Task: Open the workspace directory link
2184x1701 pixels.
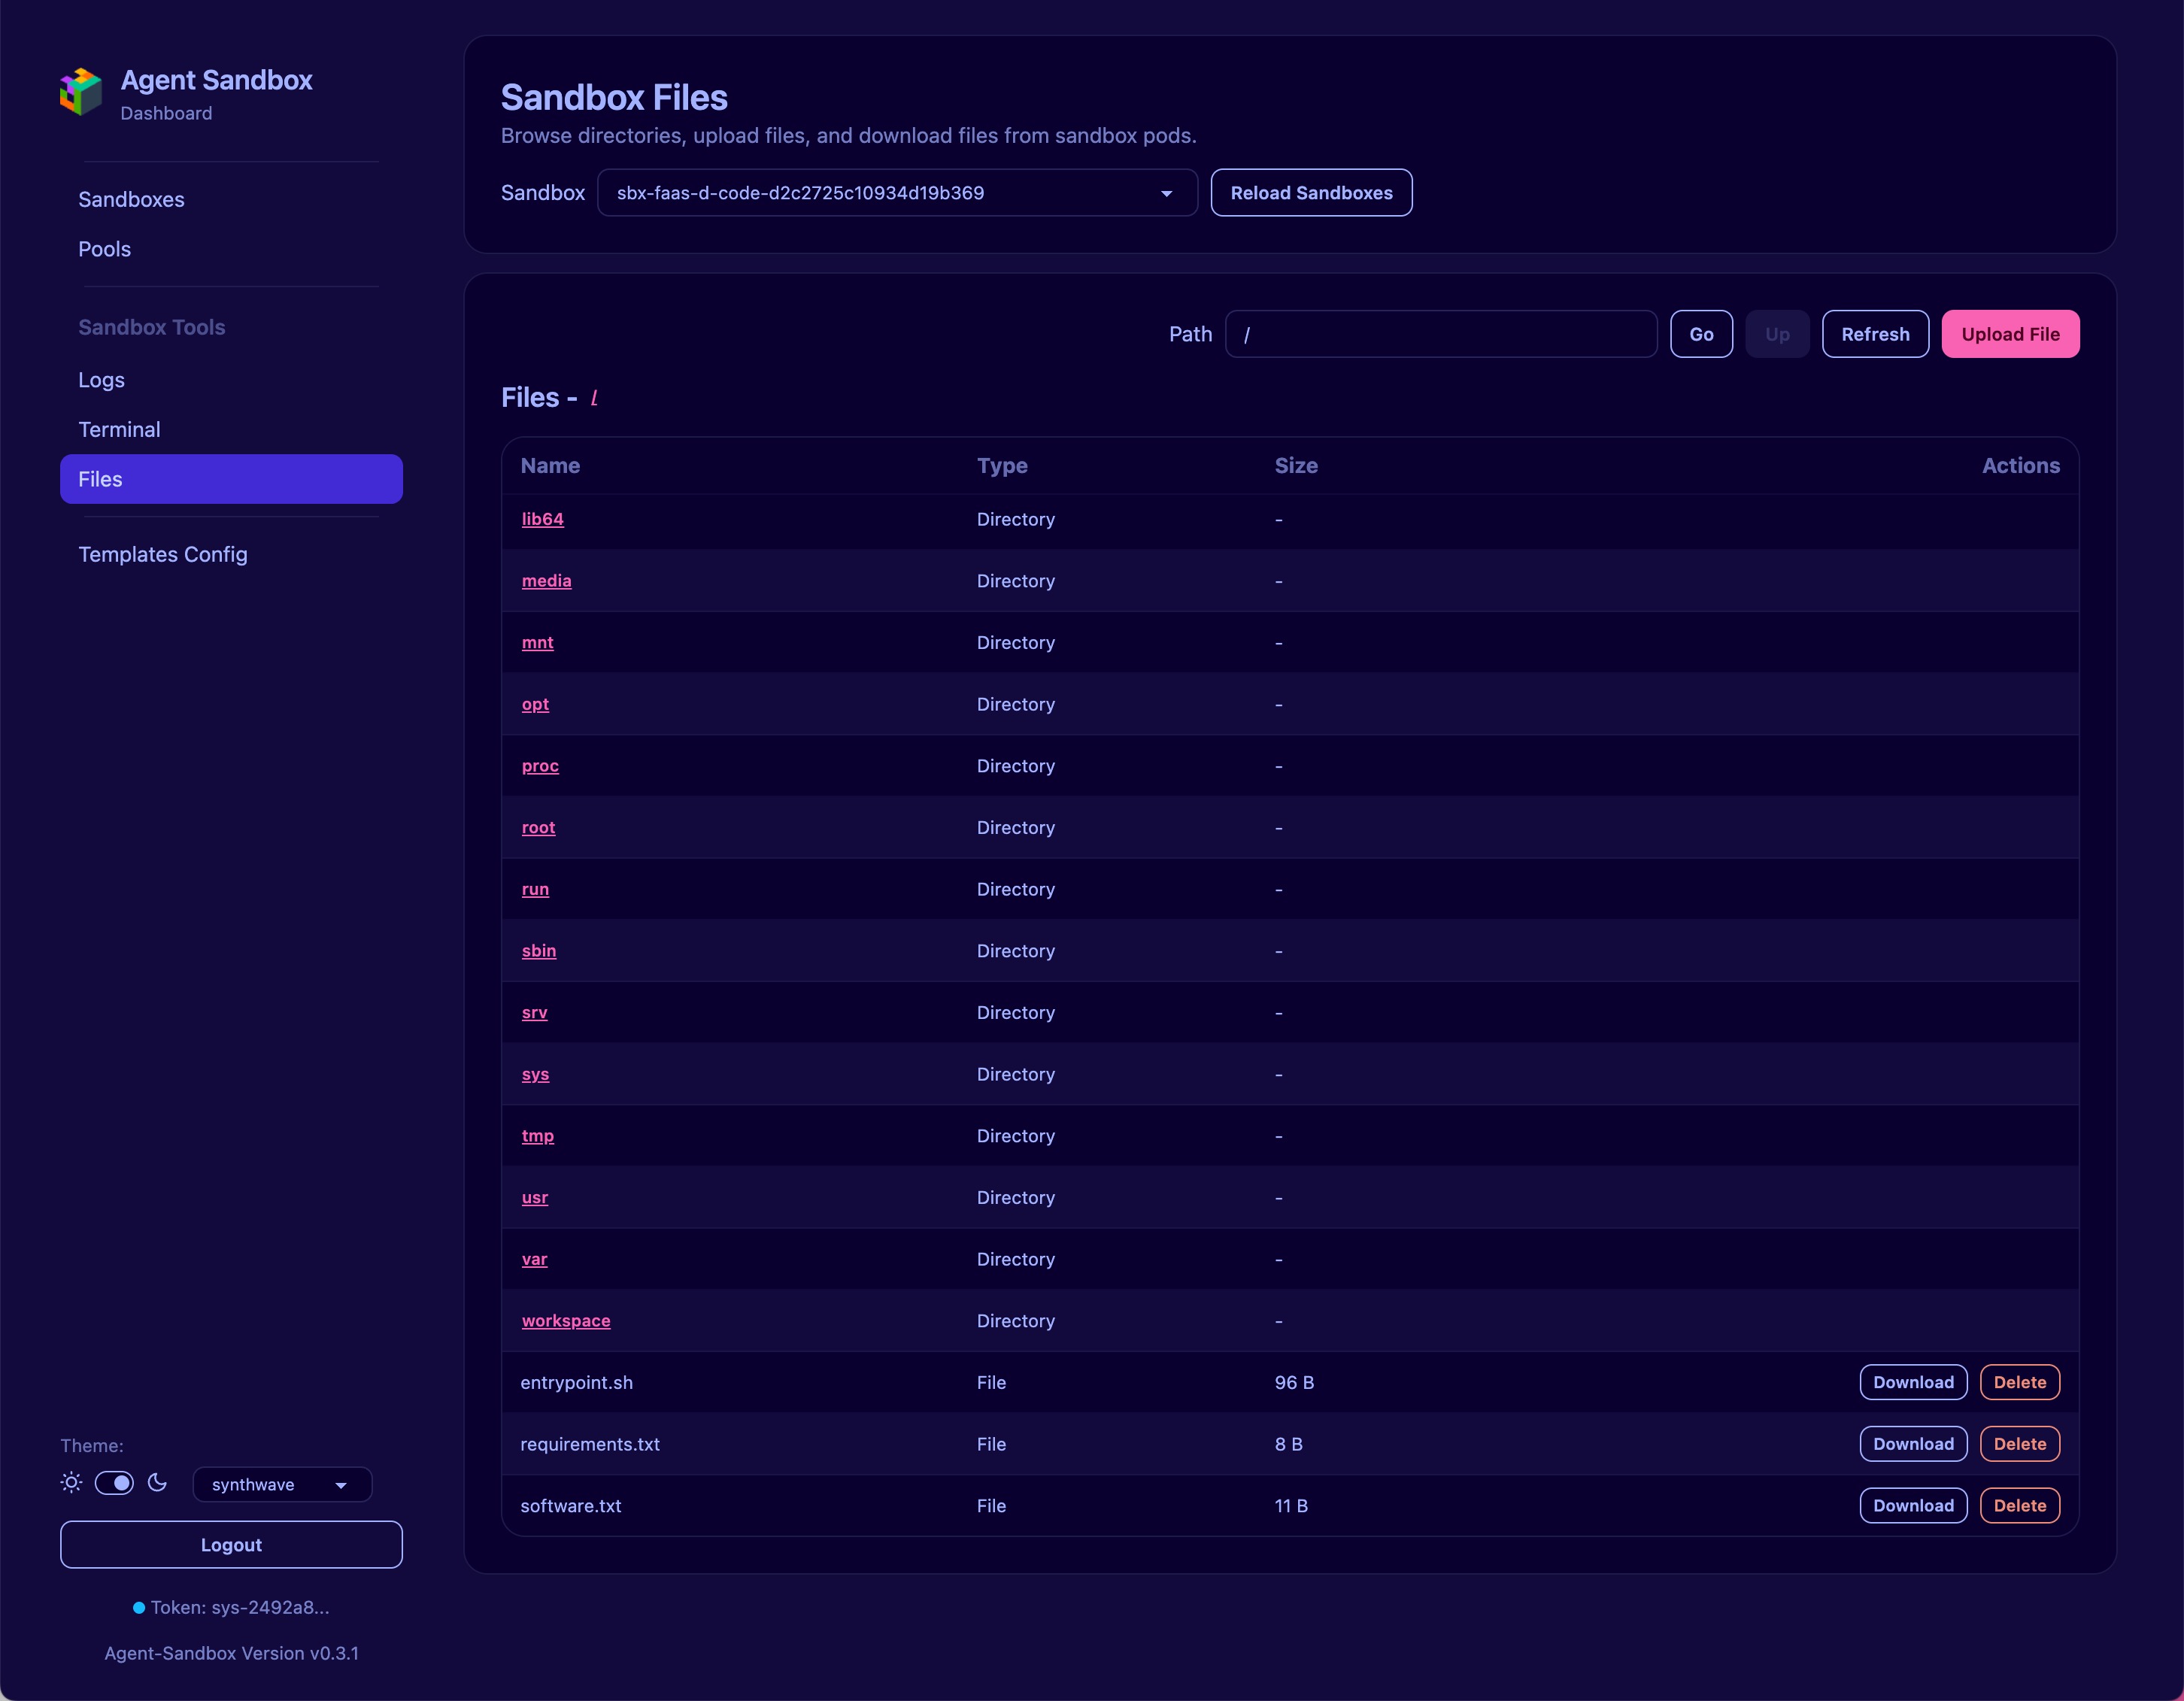Action: coord(566,1321)
